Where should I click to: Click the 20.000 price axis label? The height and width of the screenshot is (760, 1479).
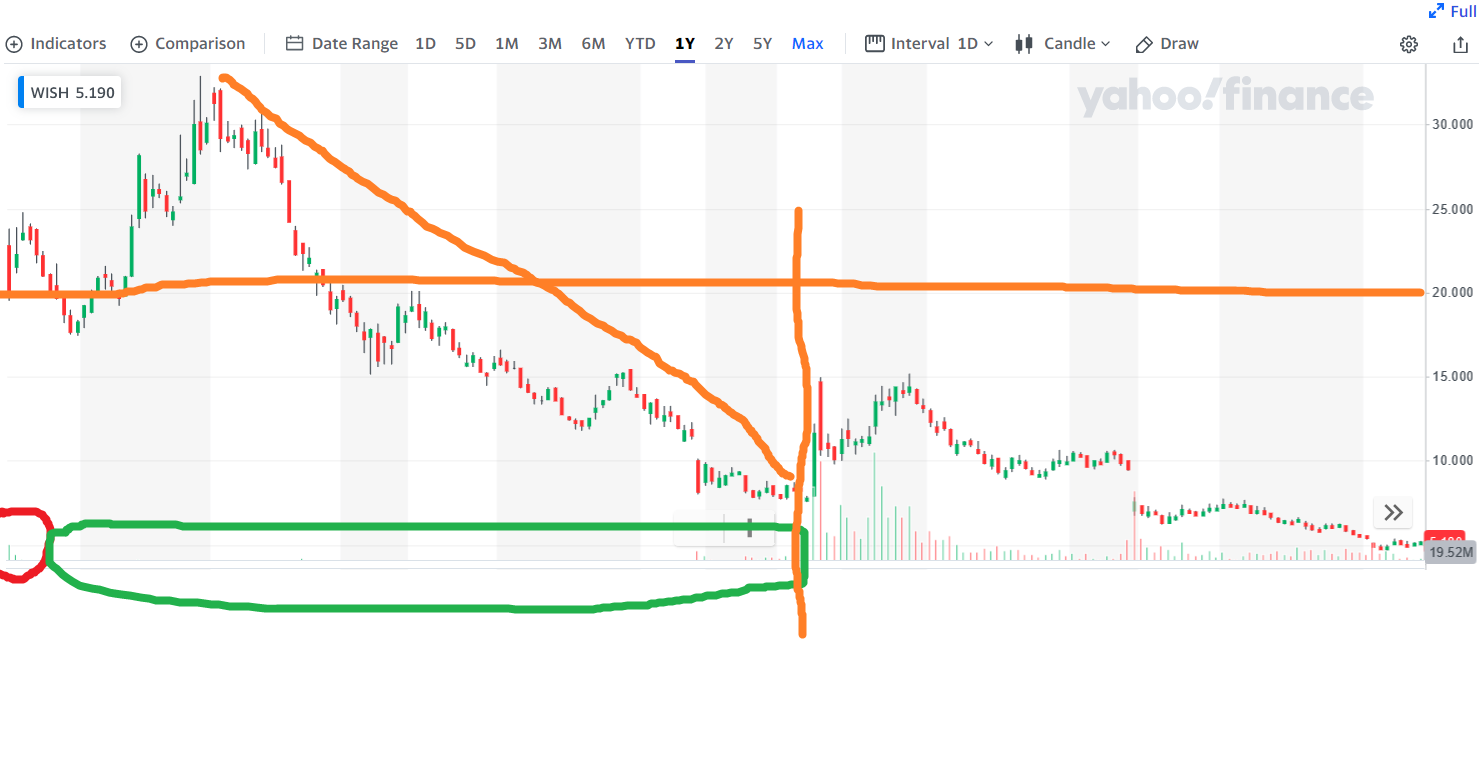1452,292
